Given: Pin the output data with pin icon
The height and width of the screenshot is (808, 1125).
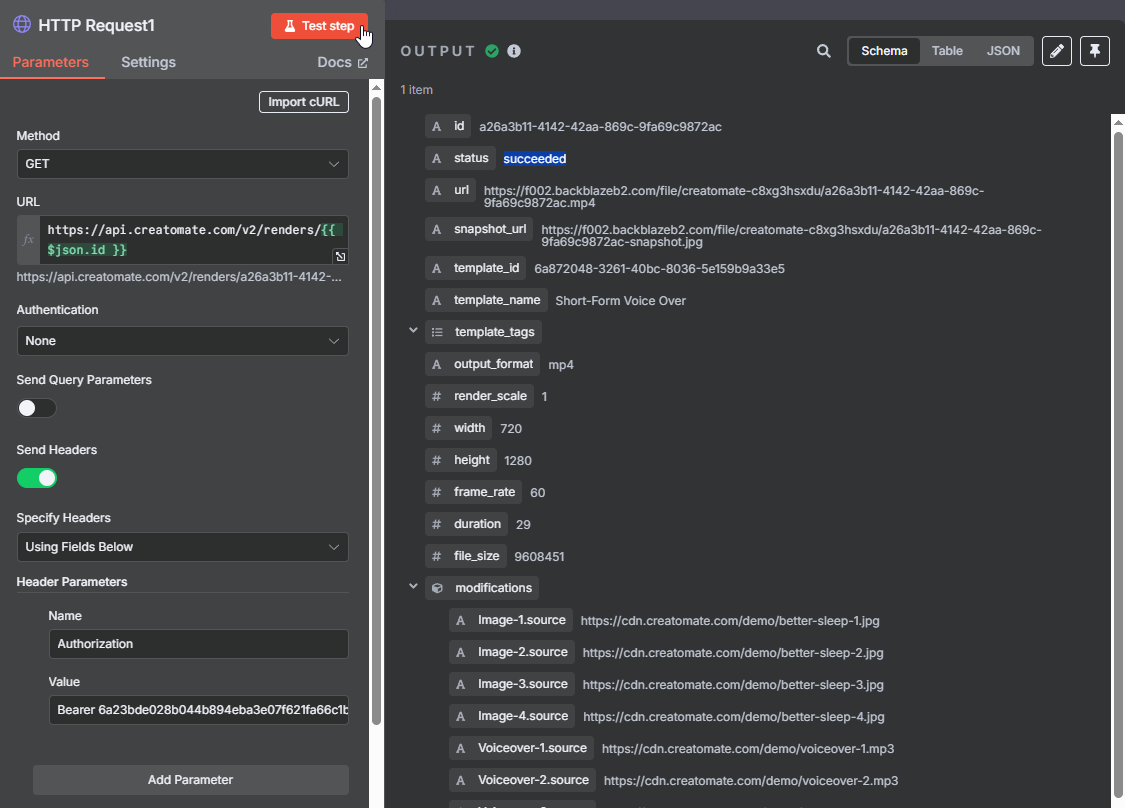Looking at the screenshot, I should [x=1095, y=51].
